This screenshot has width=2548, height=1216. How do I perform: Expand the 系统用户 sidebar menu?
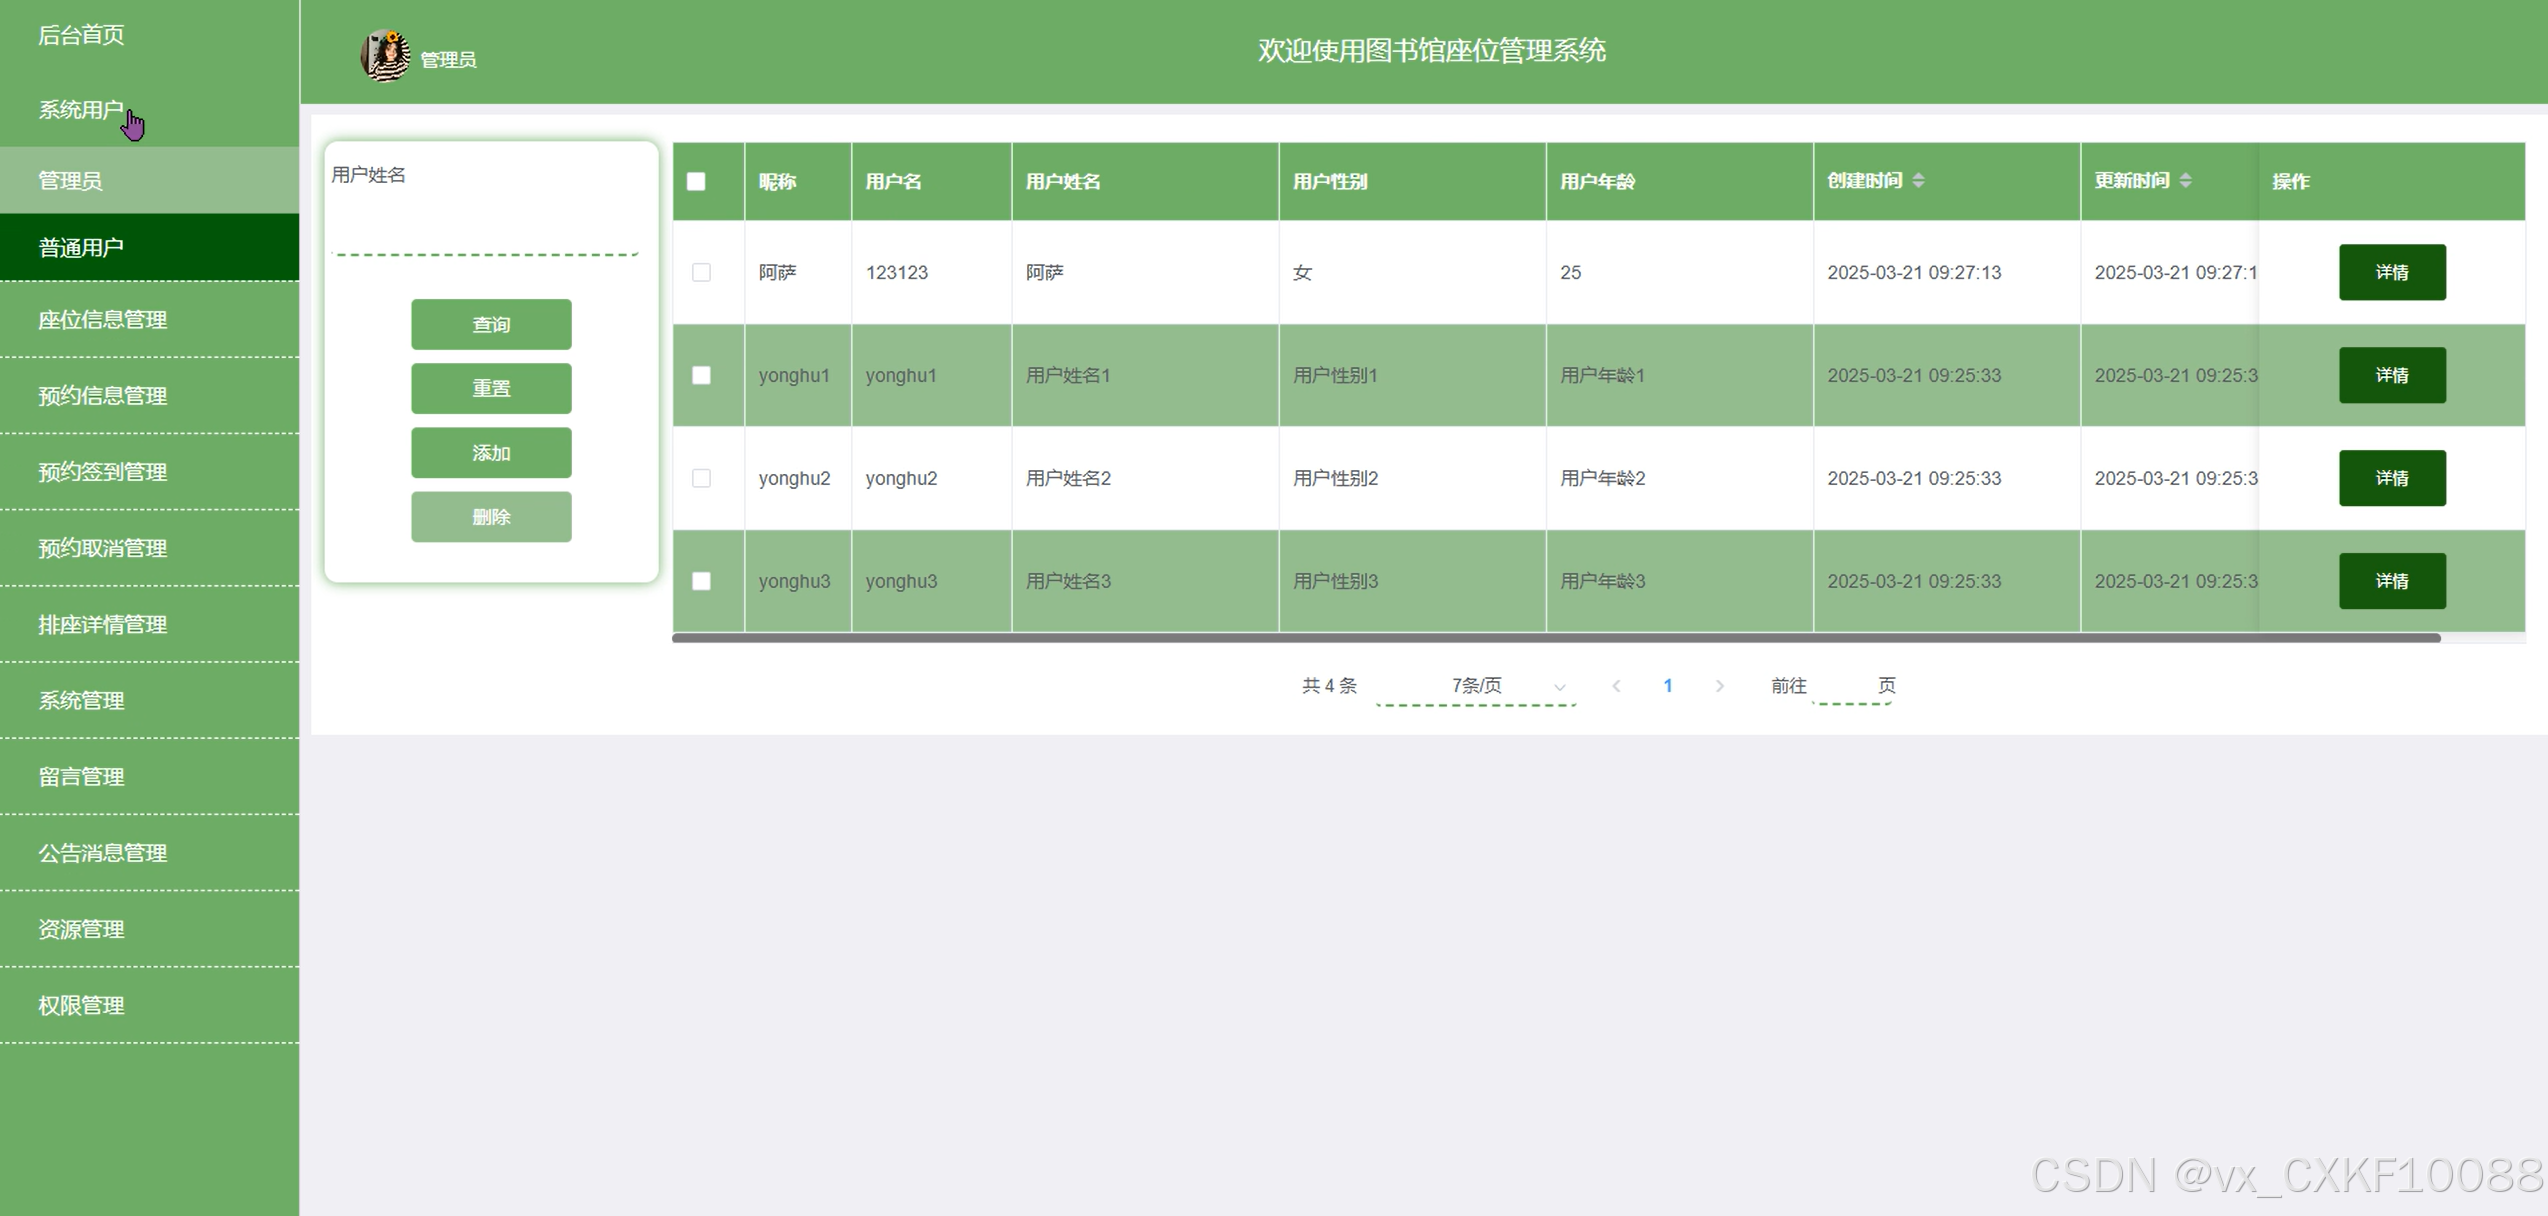click(81, 110)
